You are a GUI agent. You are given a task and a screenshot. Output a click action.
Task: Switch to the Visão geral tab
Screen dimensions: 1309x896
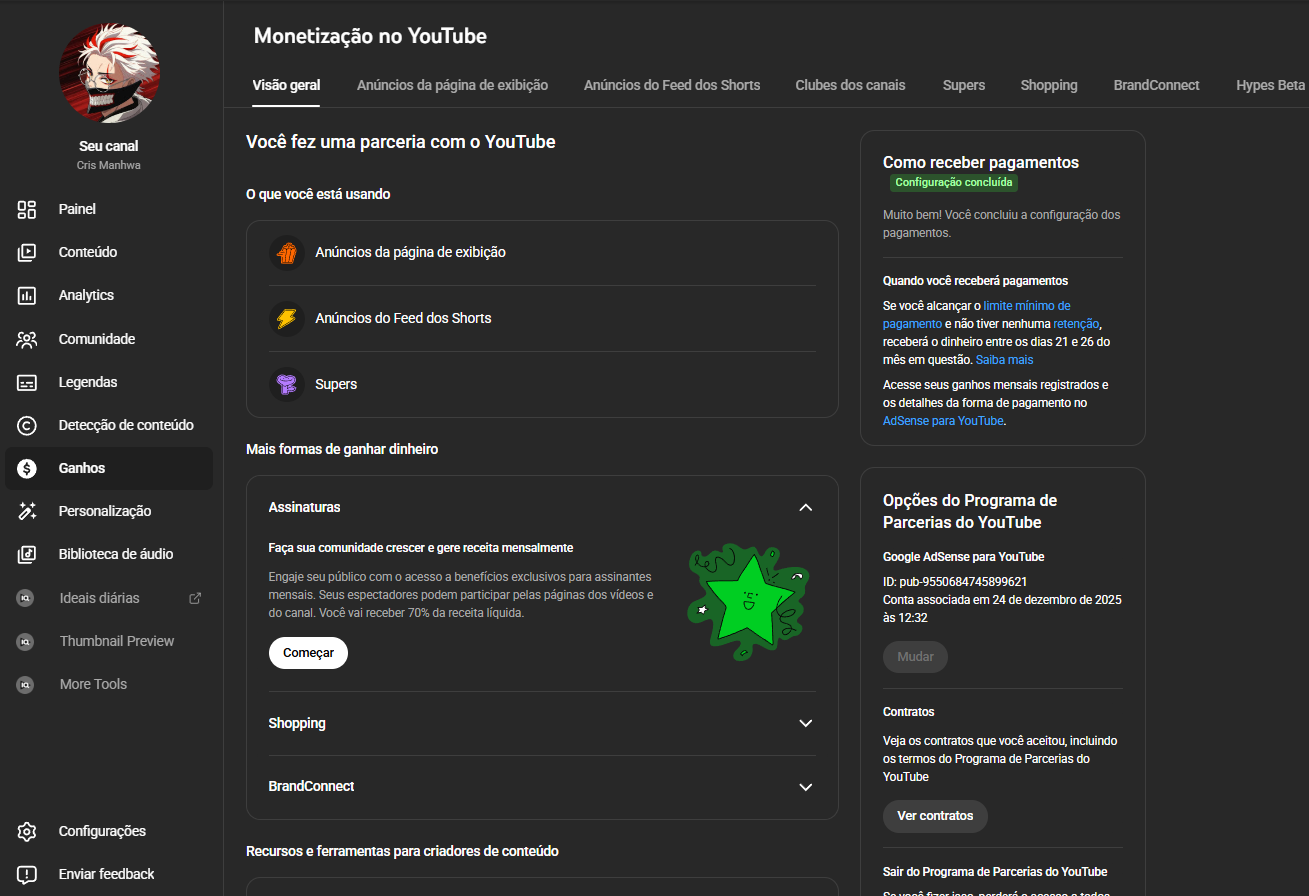pyautogui.click(x=286, y=85)
